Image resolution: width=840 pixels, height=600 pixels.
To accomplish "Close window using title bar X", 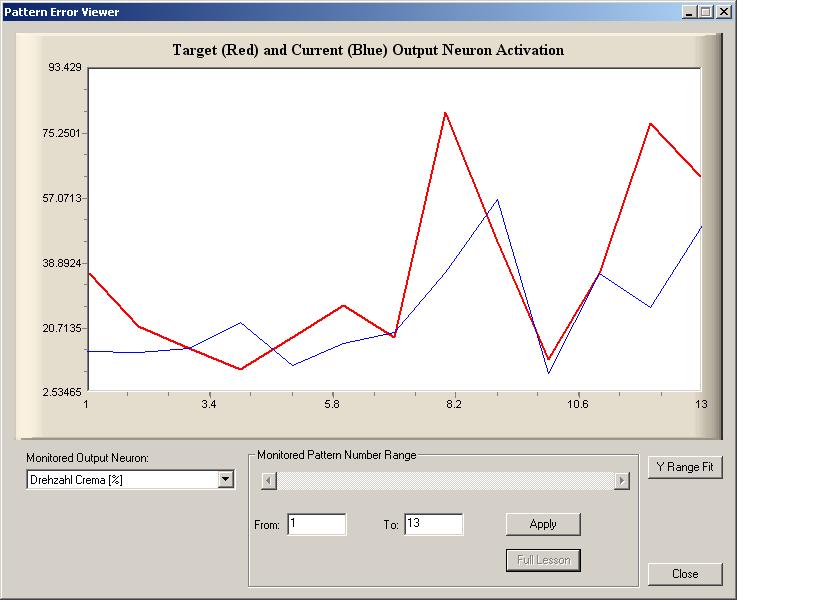I will 723,12.
